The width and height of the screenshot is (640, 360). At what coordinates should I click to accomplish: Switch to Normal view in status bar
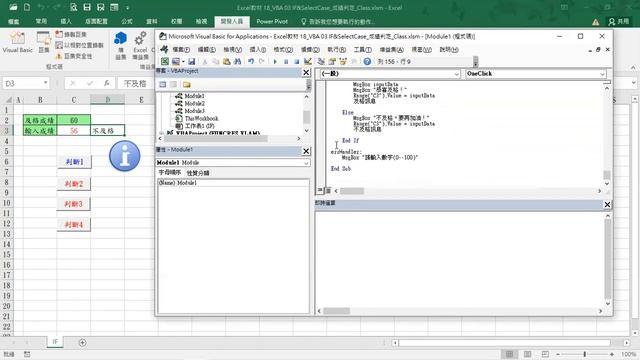click(509, 354)
